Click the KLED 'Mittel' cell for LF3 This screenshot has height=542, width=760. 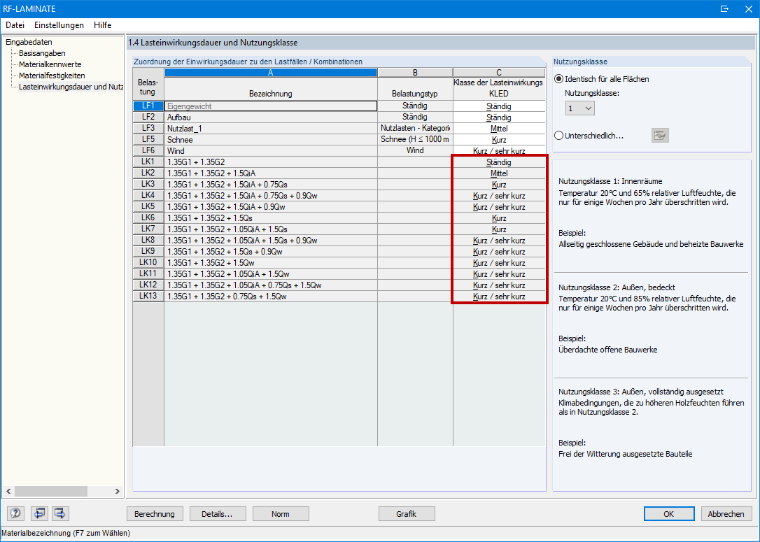click(499, 128)
